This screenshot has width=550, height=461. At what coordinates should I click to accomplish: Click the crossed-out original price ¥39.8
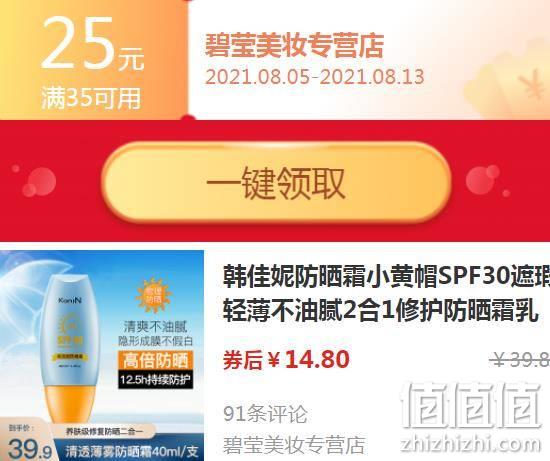[520, 360]
